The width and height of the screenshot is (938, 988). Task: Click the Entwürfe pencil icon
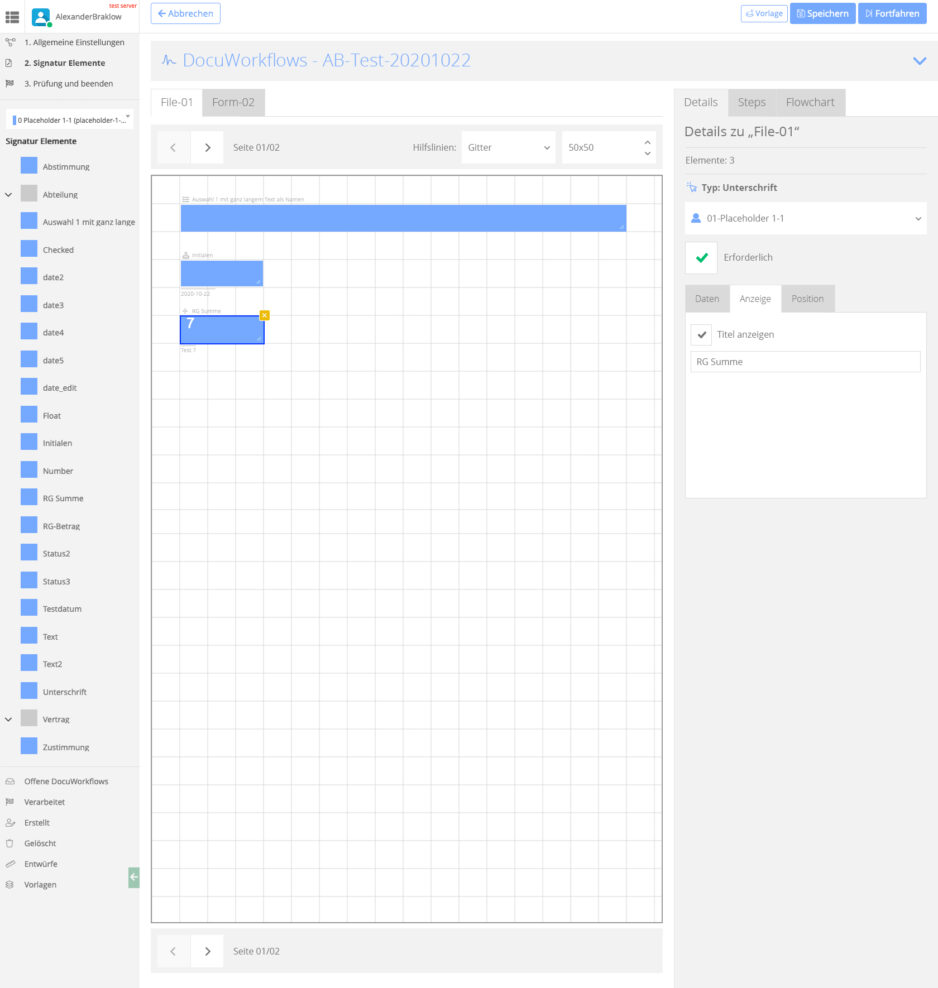tap(10, 863)
